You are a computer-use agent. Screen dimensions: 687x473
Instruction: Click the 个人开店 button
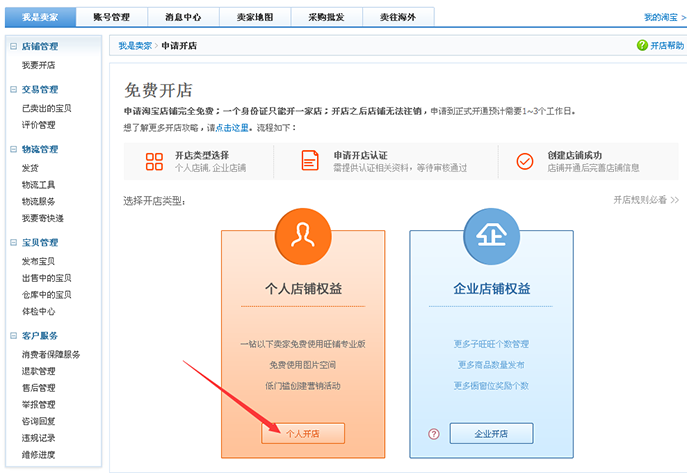pyautogui.click(x=303, y=434)
